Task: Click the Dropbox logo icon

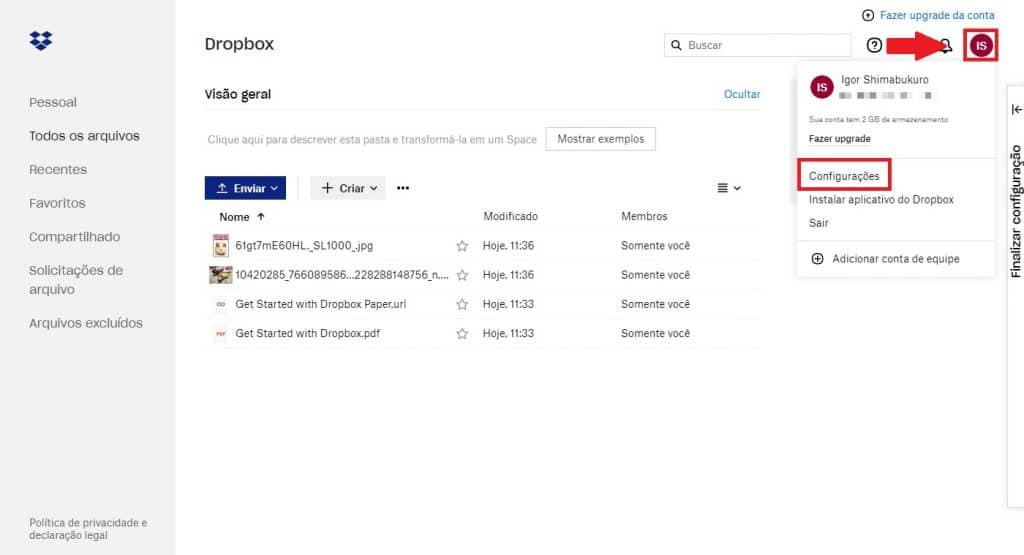Action: point(40,40)
